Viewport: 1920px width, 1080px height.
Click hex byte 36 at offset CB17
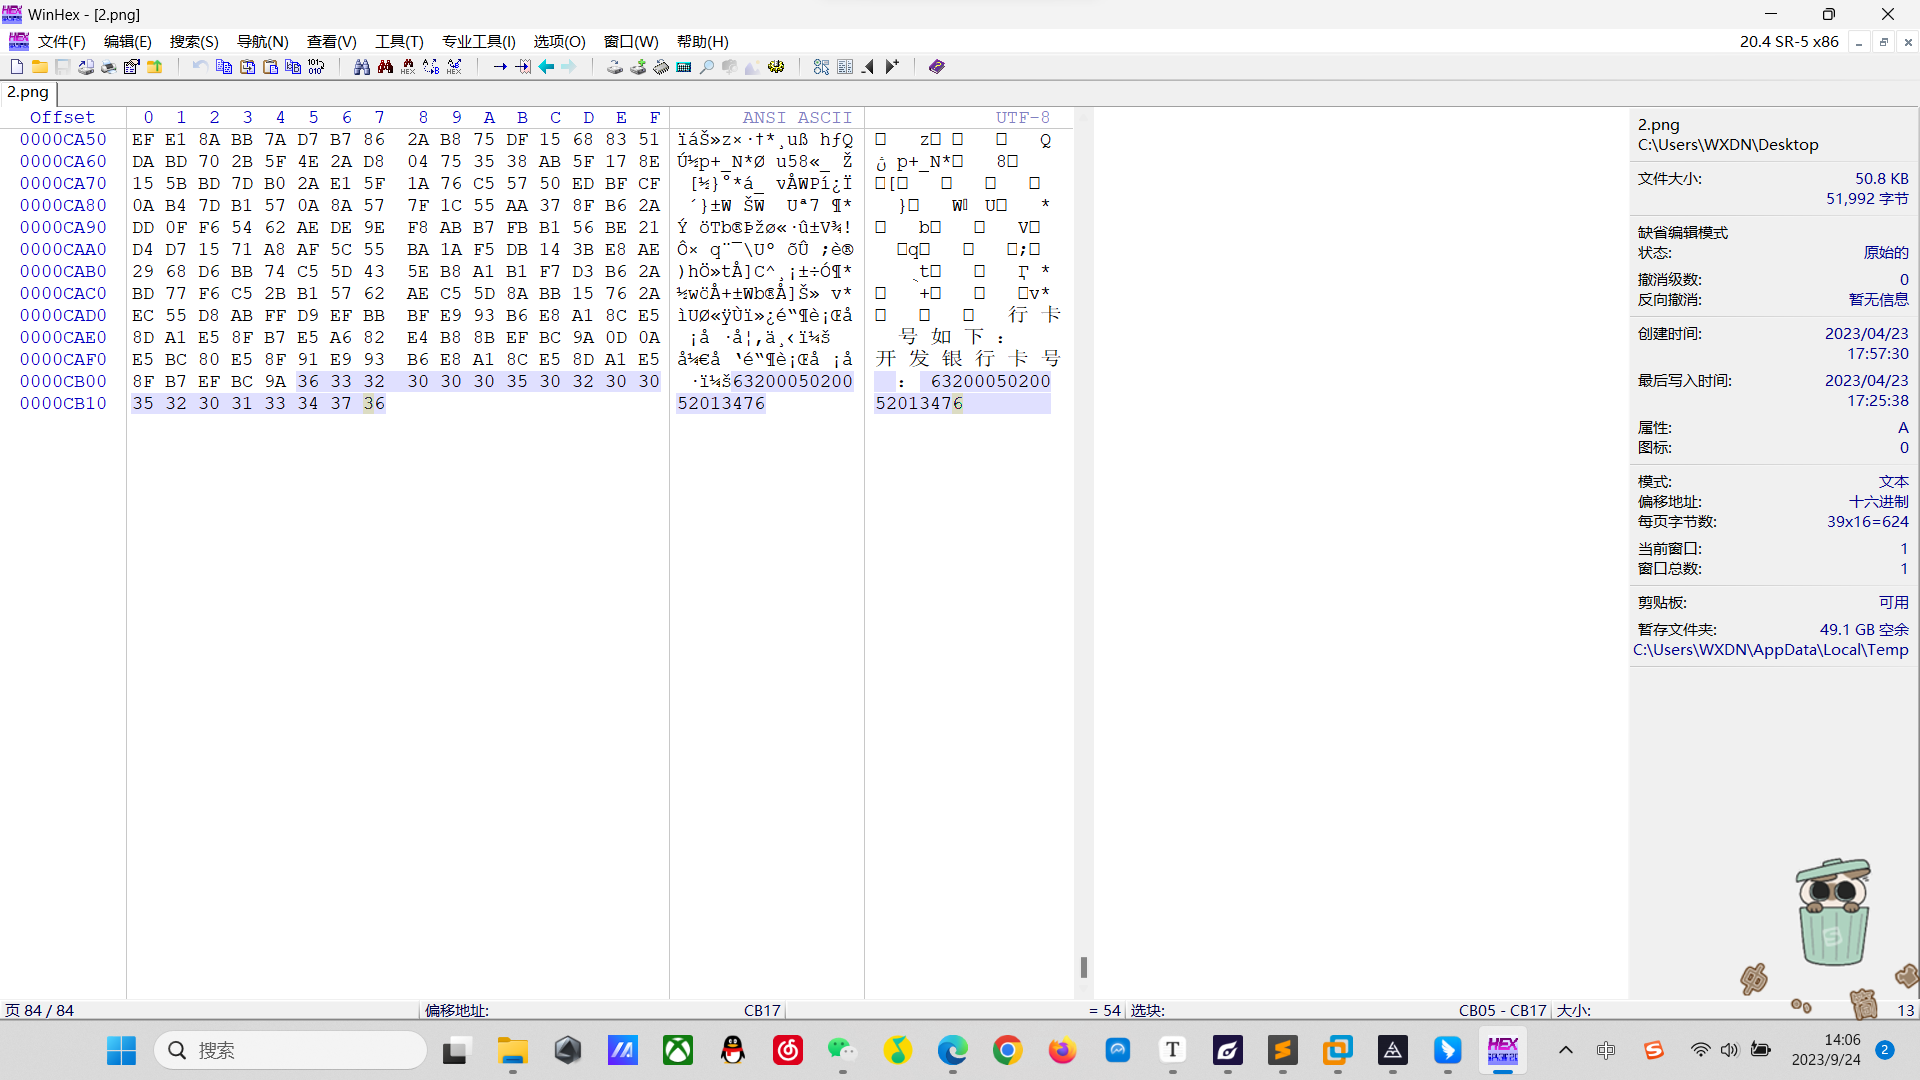click(x=374, y=403)
